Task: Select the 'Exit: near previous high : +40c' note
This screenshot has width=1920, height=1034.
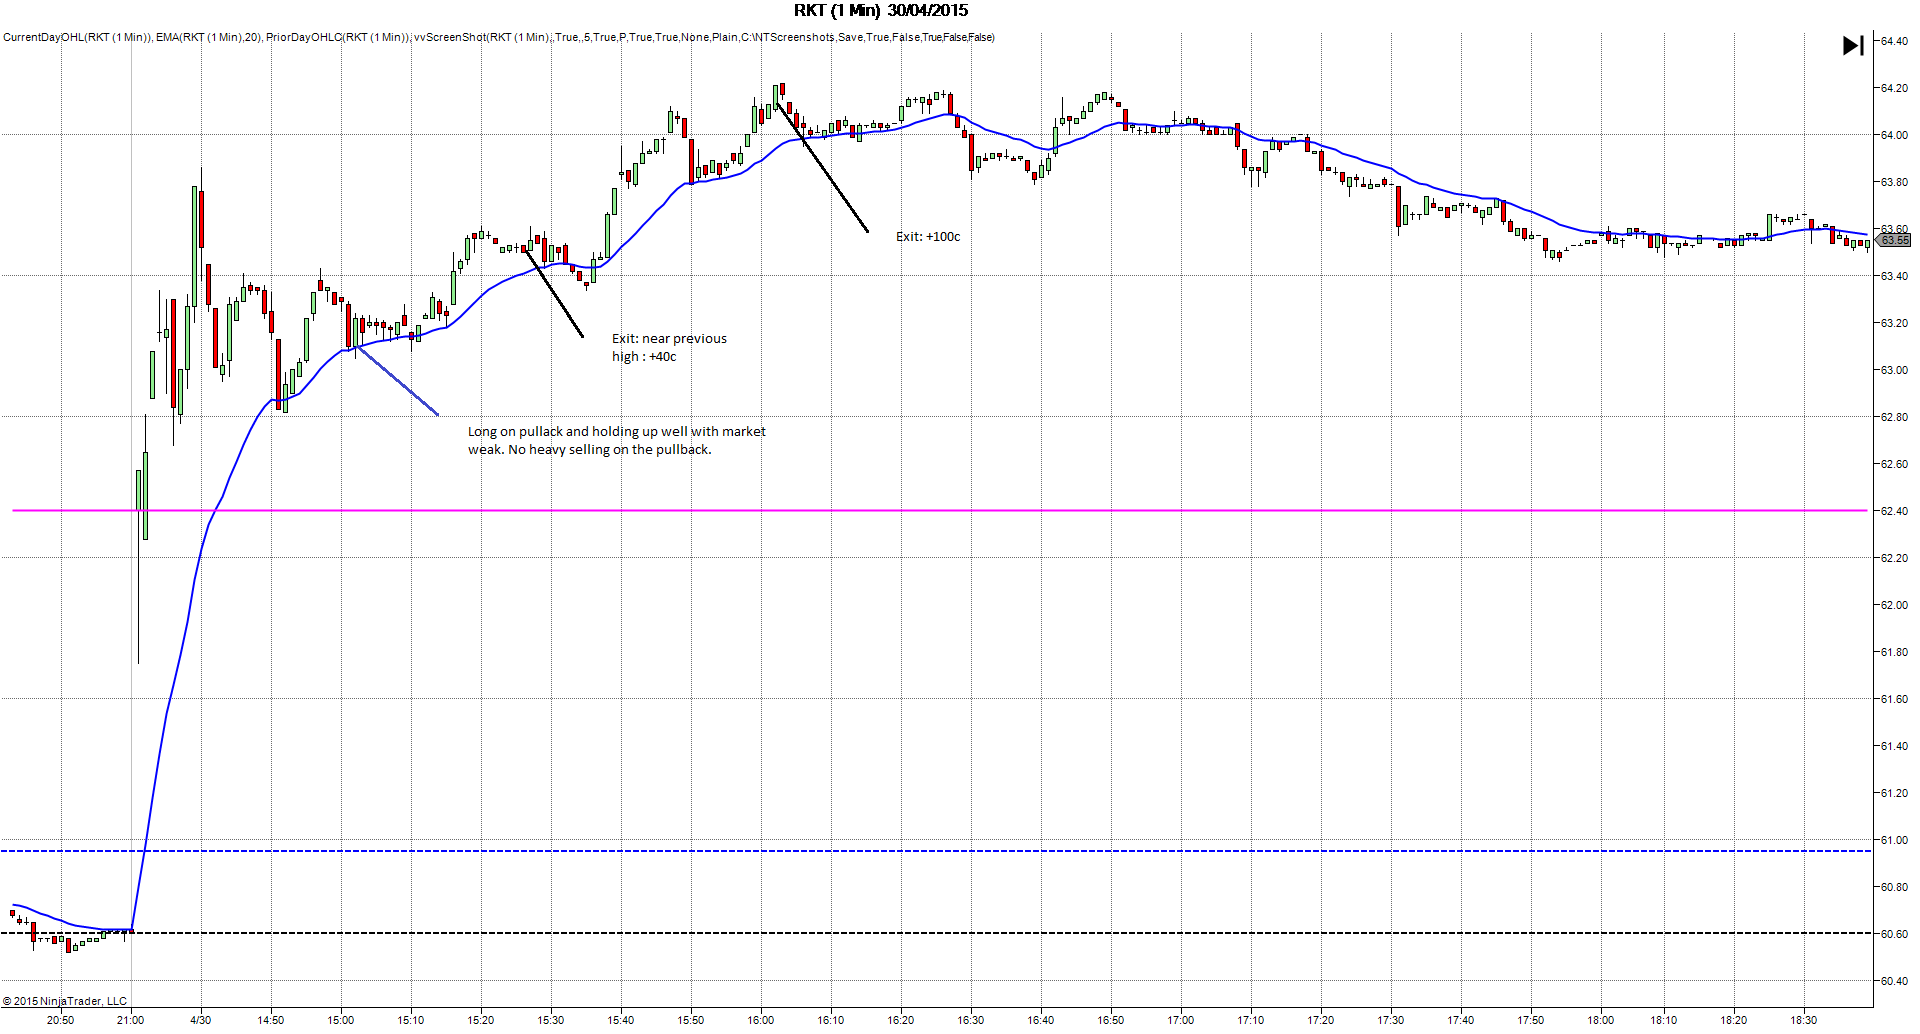Action: 670,348
